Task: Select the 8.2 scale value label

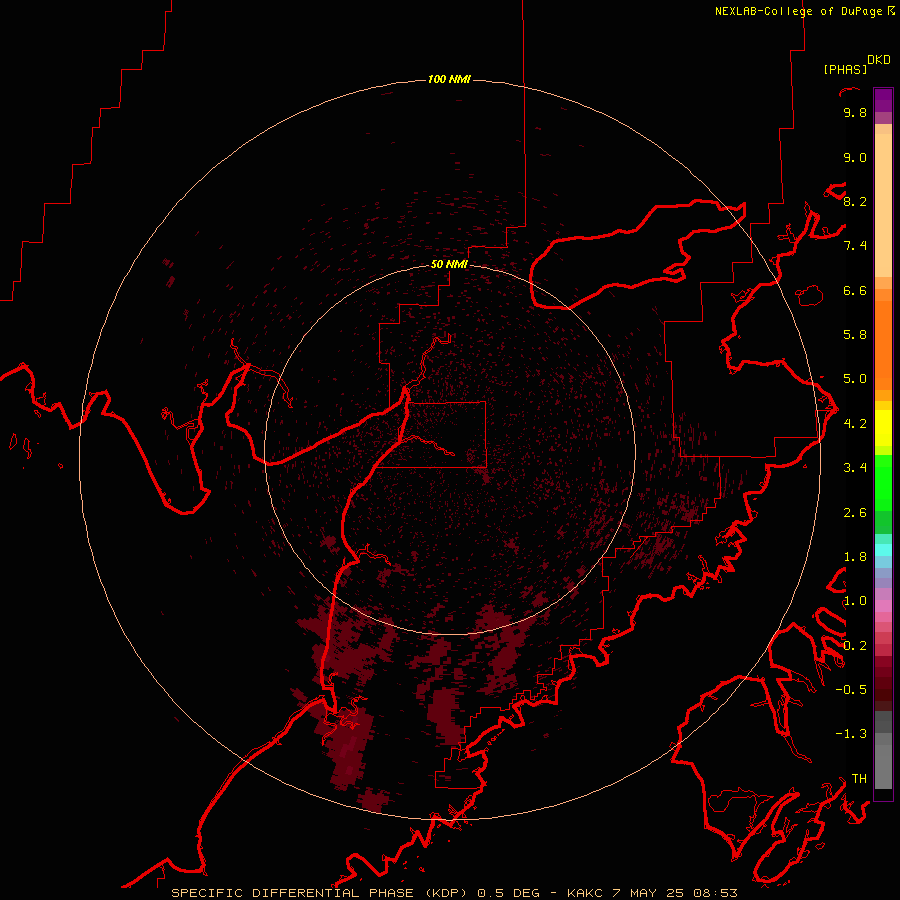Action: point(855,201)
